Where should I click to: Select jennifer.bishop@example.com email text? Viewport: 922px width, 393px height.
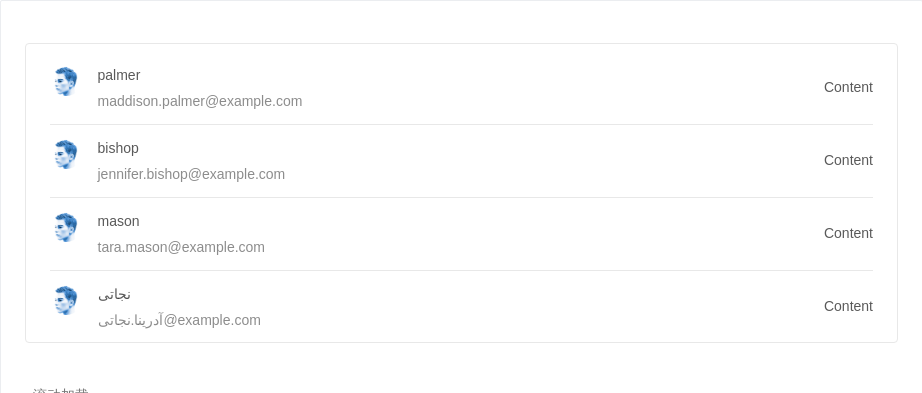[x=191, y=174]
